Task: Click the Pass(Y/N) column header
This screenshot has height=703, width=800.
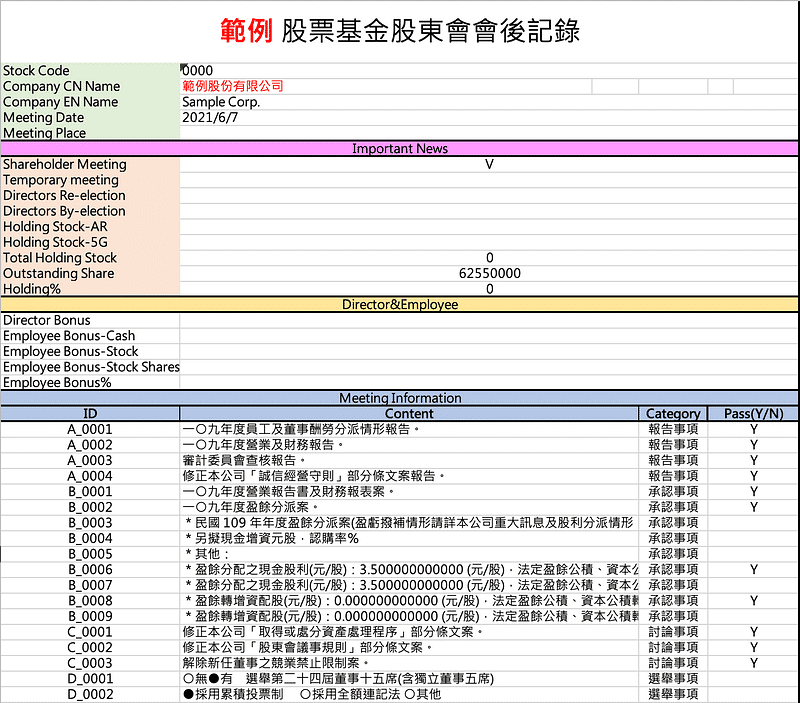Action: coord(756,413)
